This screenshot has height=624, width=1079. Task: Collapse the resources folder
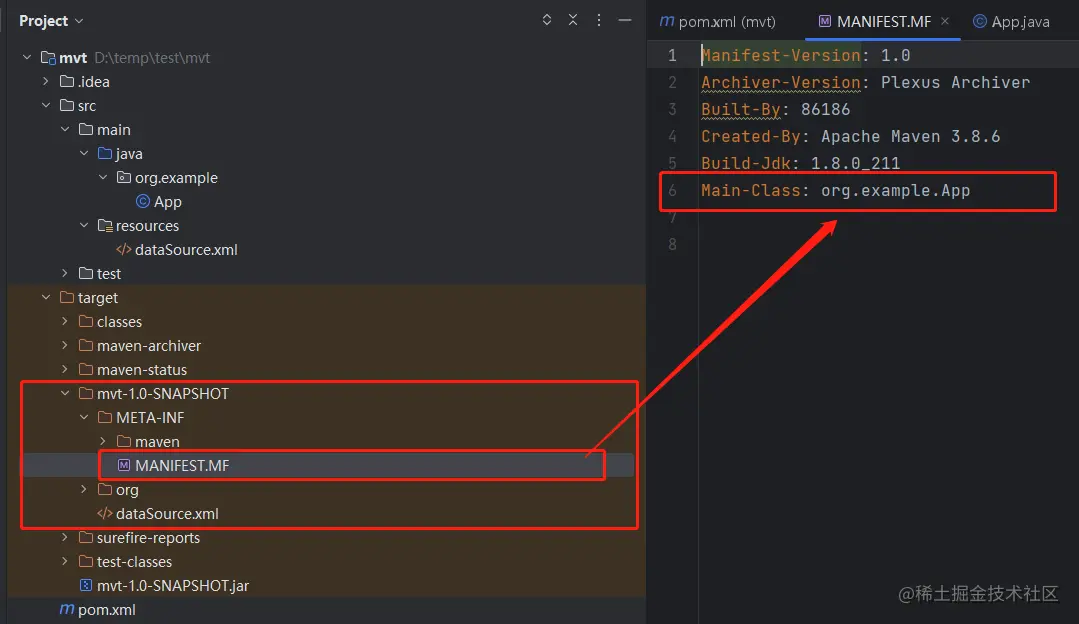(84, 226)
